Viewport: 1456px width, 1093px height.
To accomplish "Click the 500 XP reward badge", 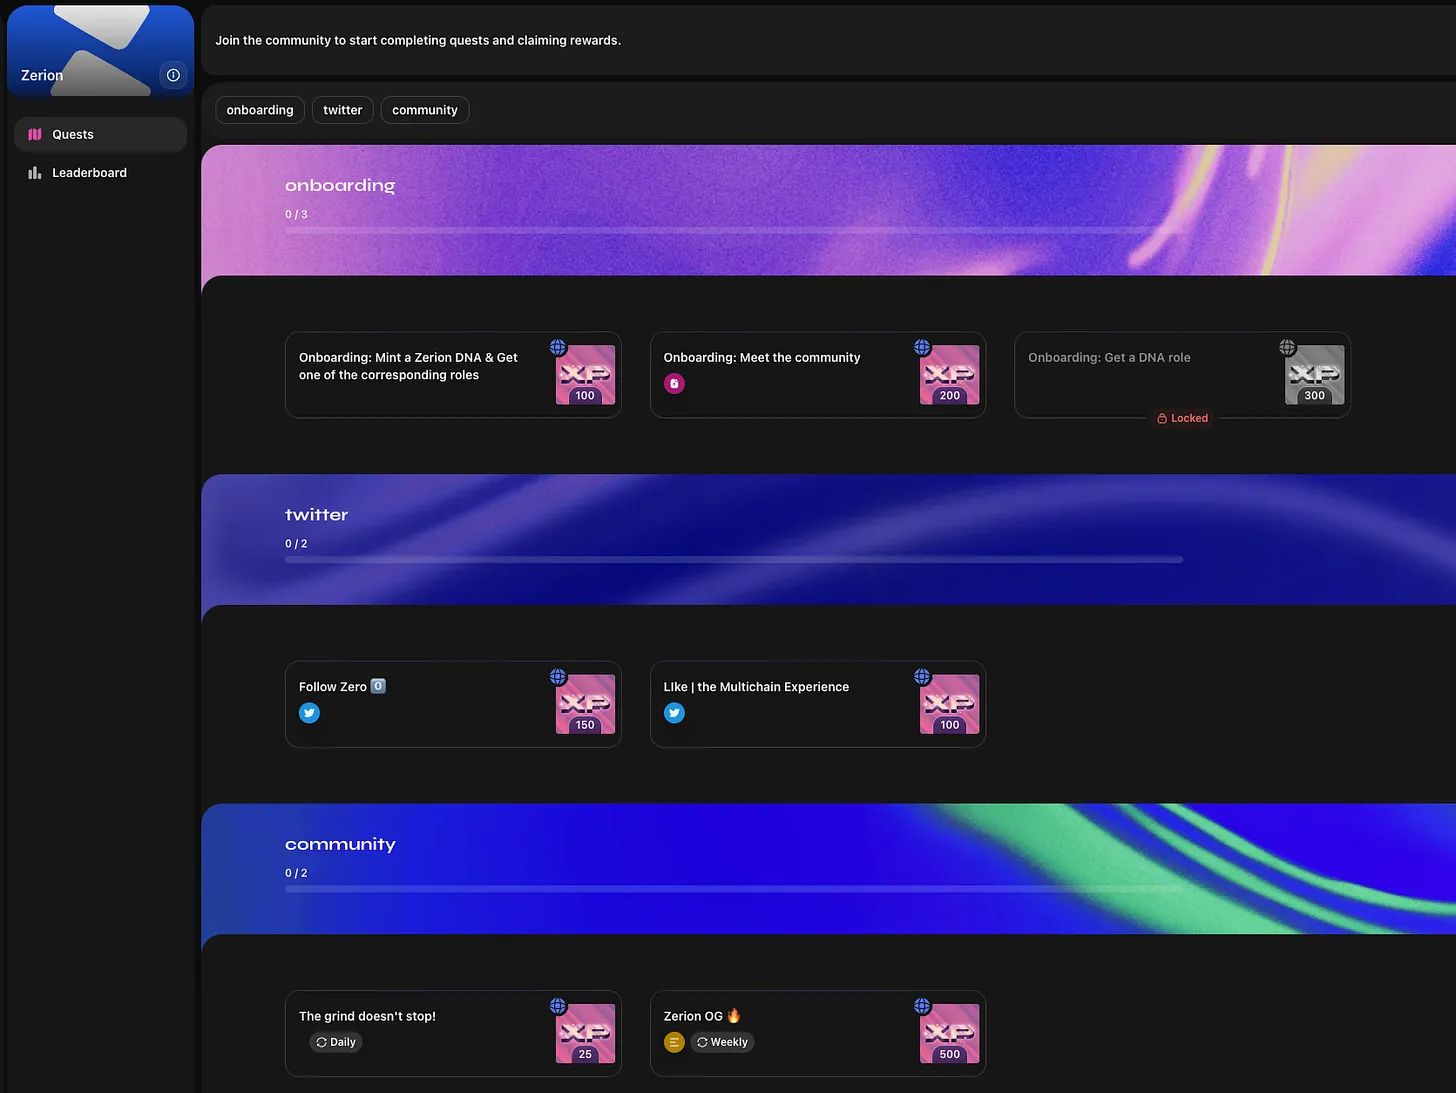I will 950,1033.
